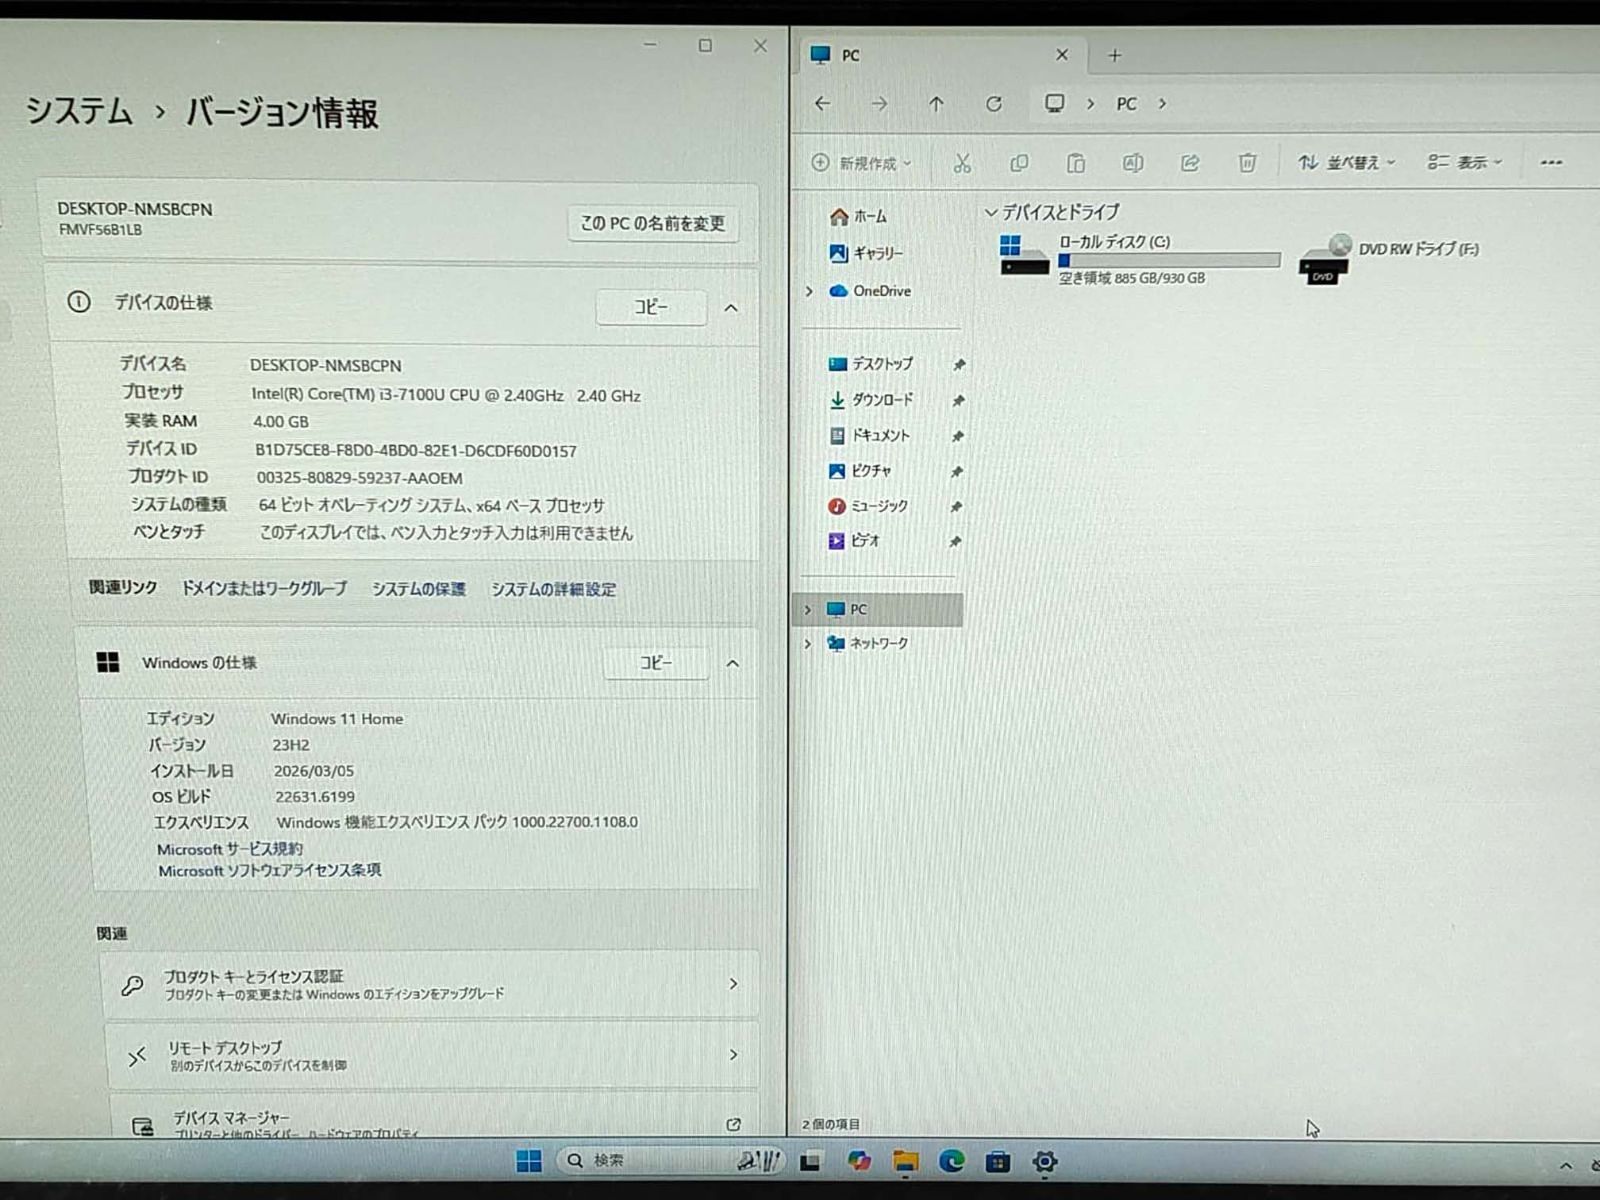The image size is (1600, 1200).
Task: Collapse the Windows の仕様 section chevron
Action: pyautogui.click(x=732, y=664)
